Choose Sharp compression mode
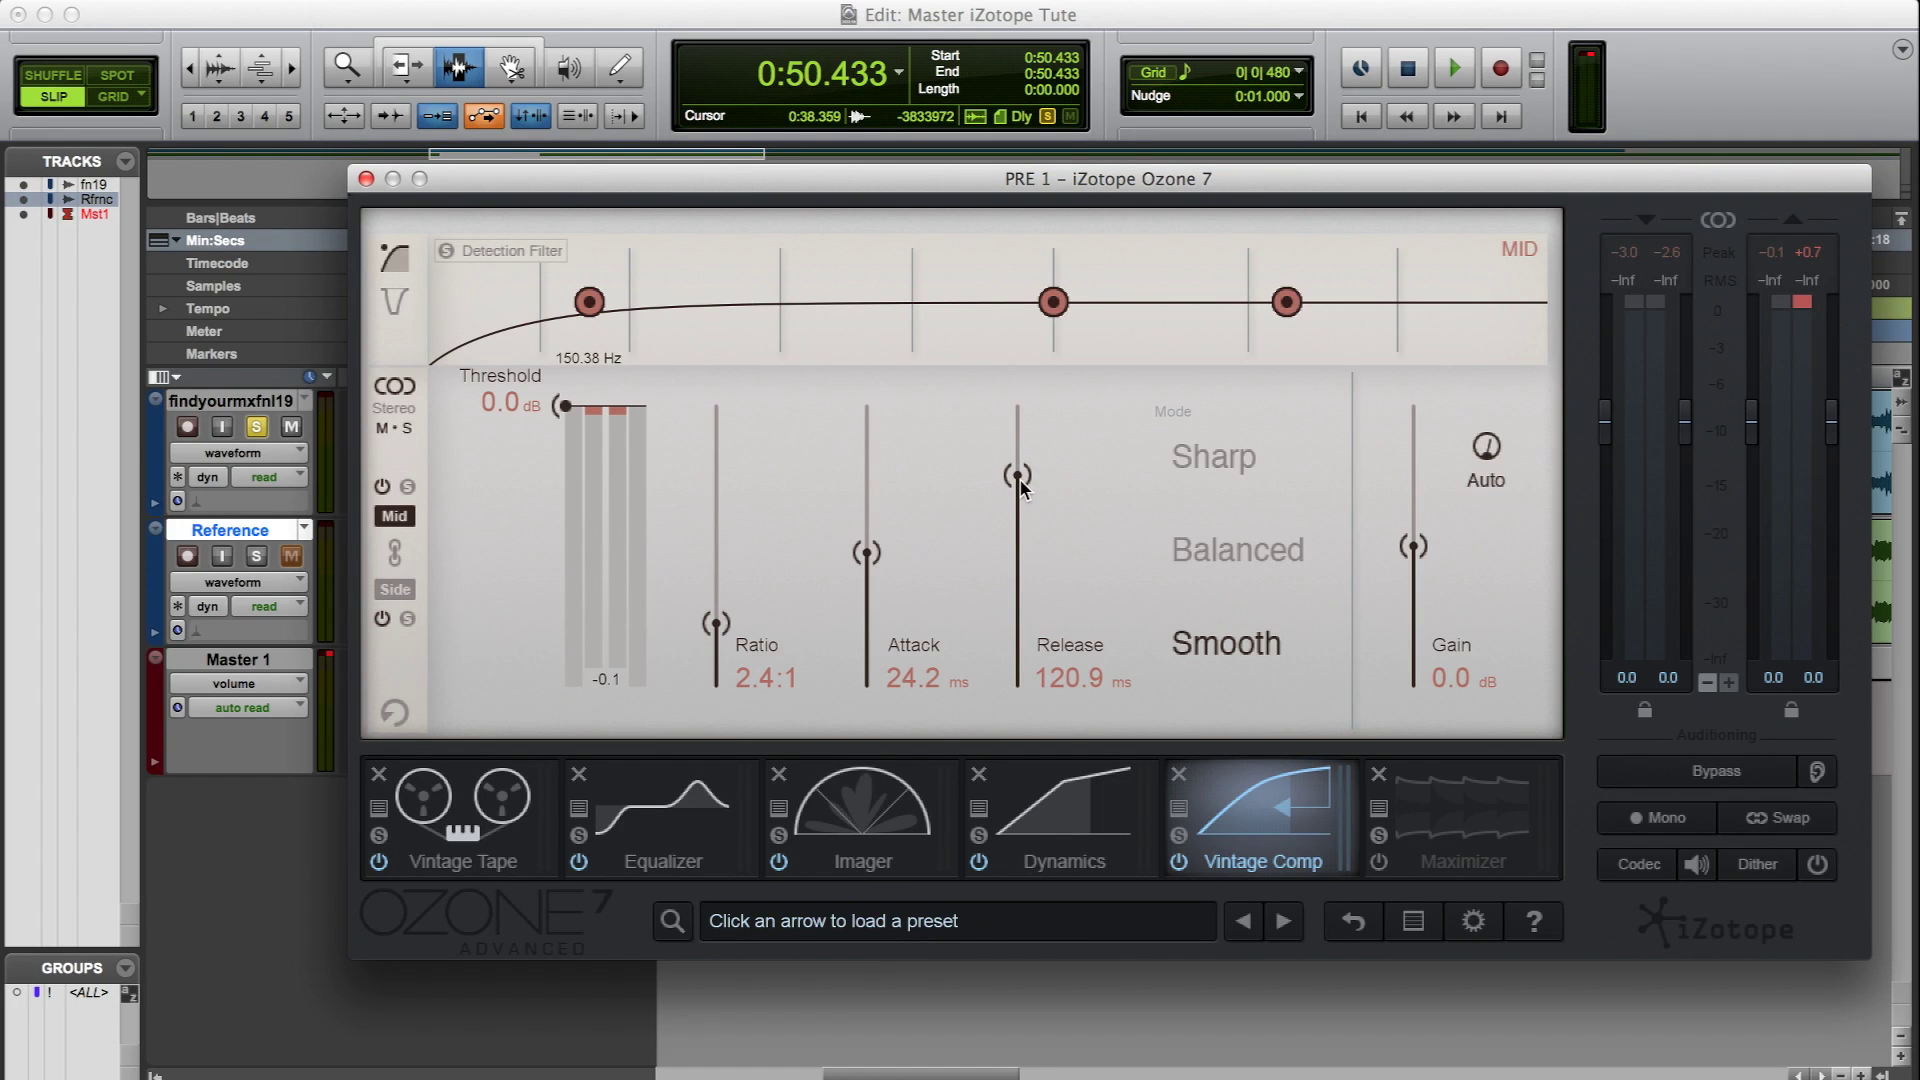Image resolution: width=1920 pixels, height=1080 pixels. [1213, 456]
